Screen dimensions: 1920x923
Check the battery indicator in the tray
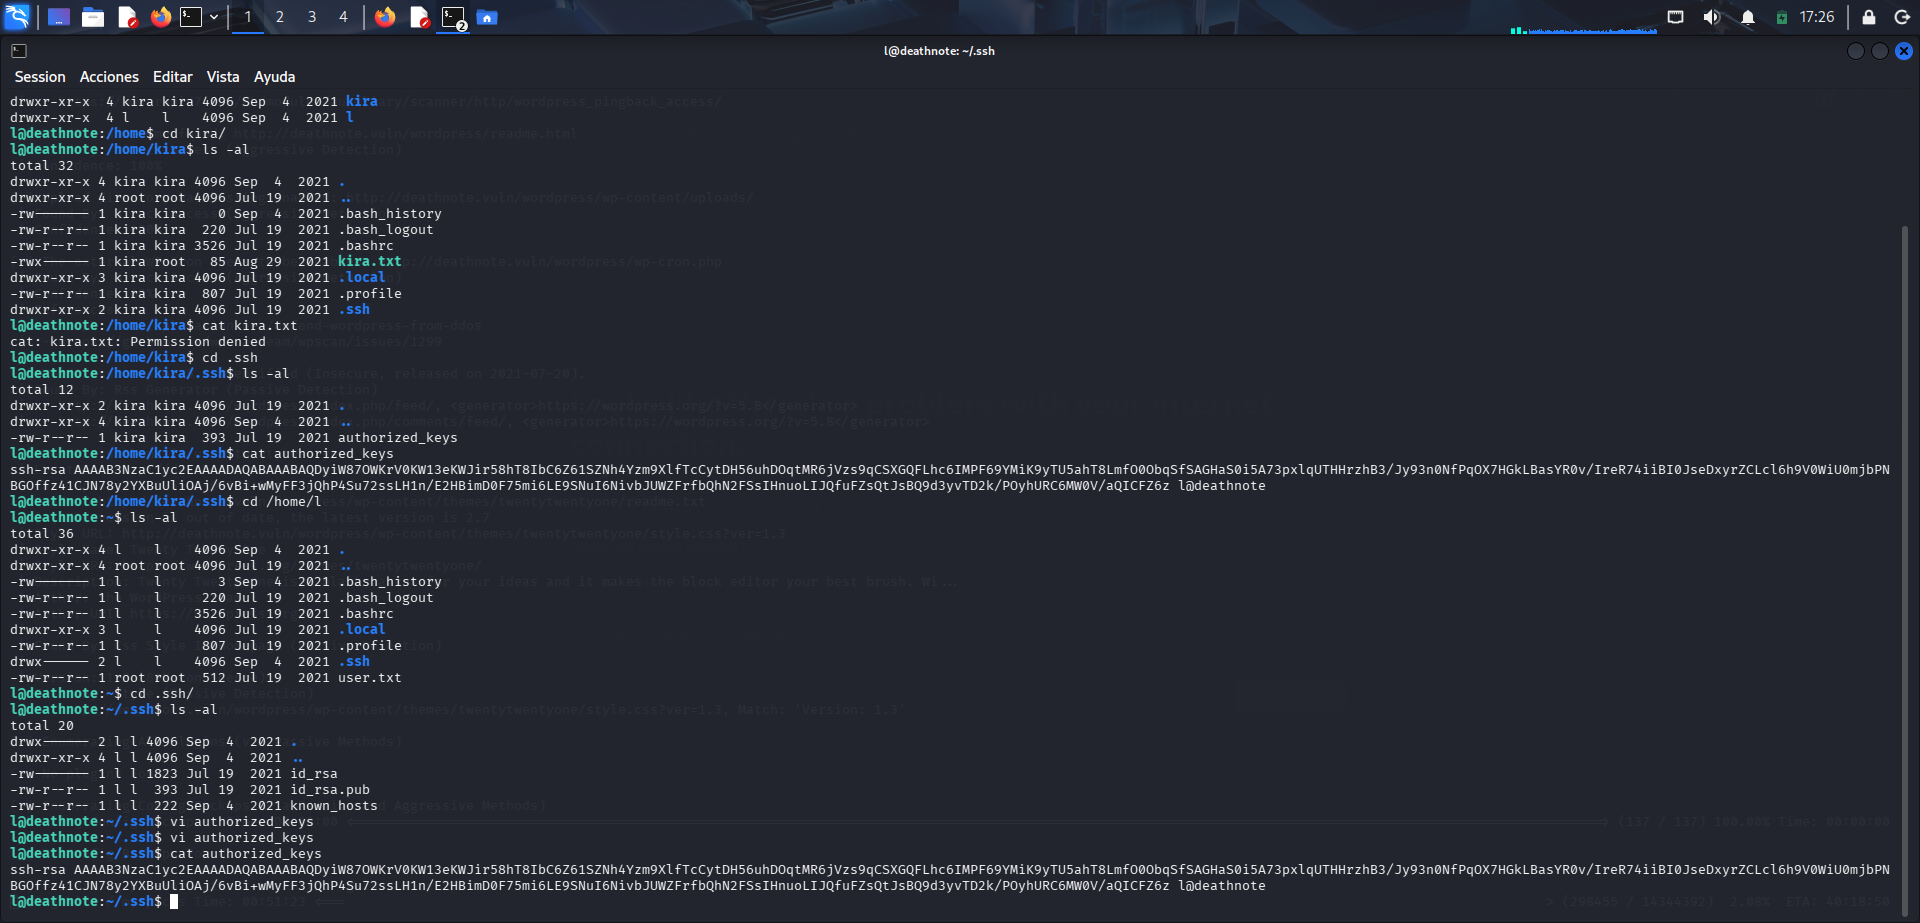coord(1782,17)
